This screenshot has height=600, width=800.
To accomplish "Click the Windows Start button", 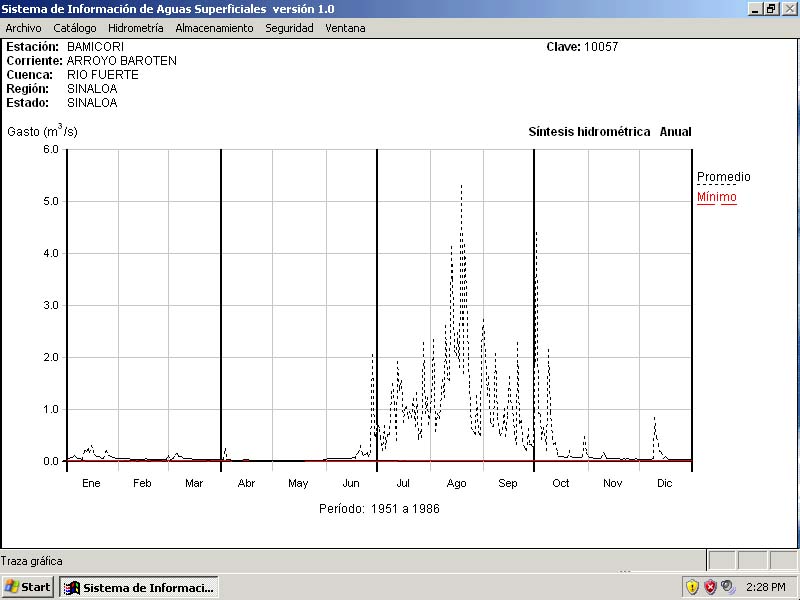I will pos(28,587).
